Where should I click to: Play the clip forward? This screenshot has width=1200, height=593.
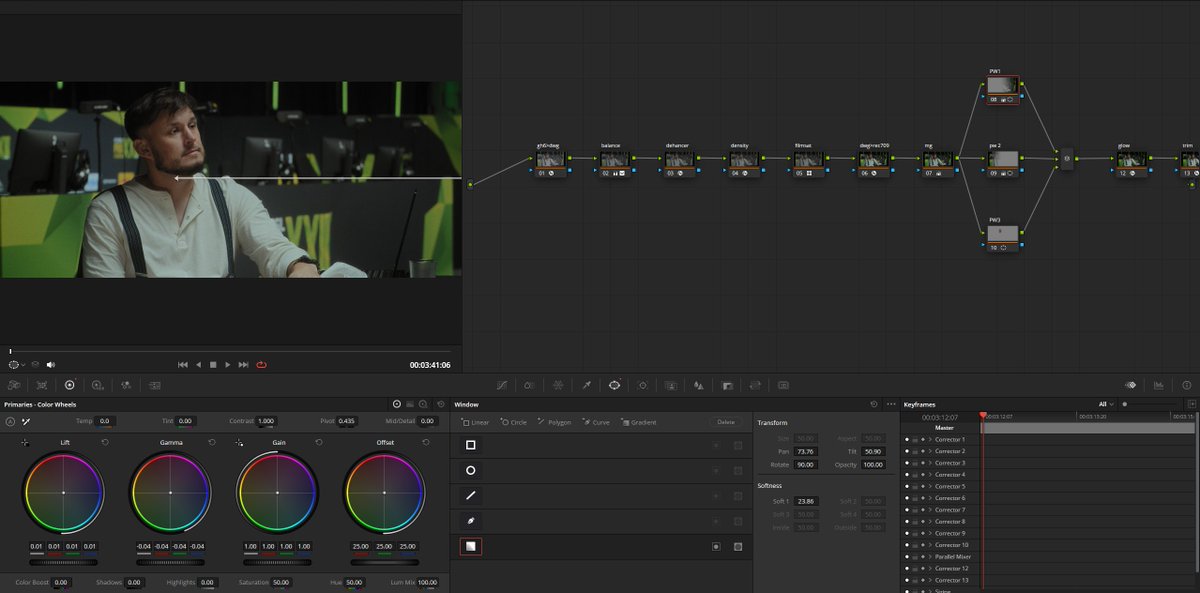point(228,365)
